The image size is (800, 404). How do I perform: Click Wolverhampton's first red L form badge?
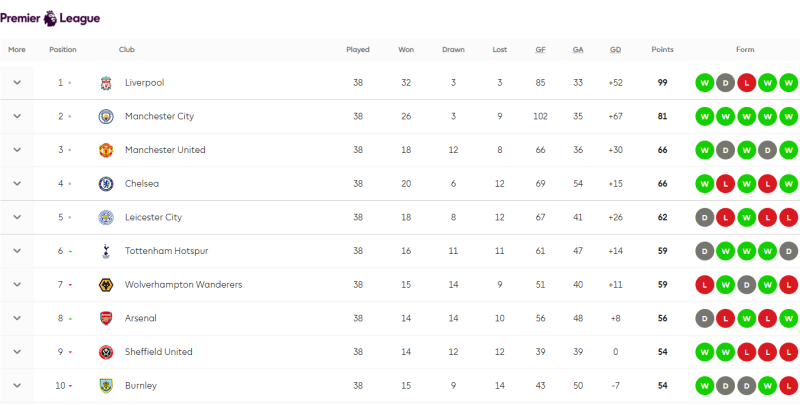705,285
